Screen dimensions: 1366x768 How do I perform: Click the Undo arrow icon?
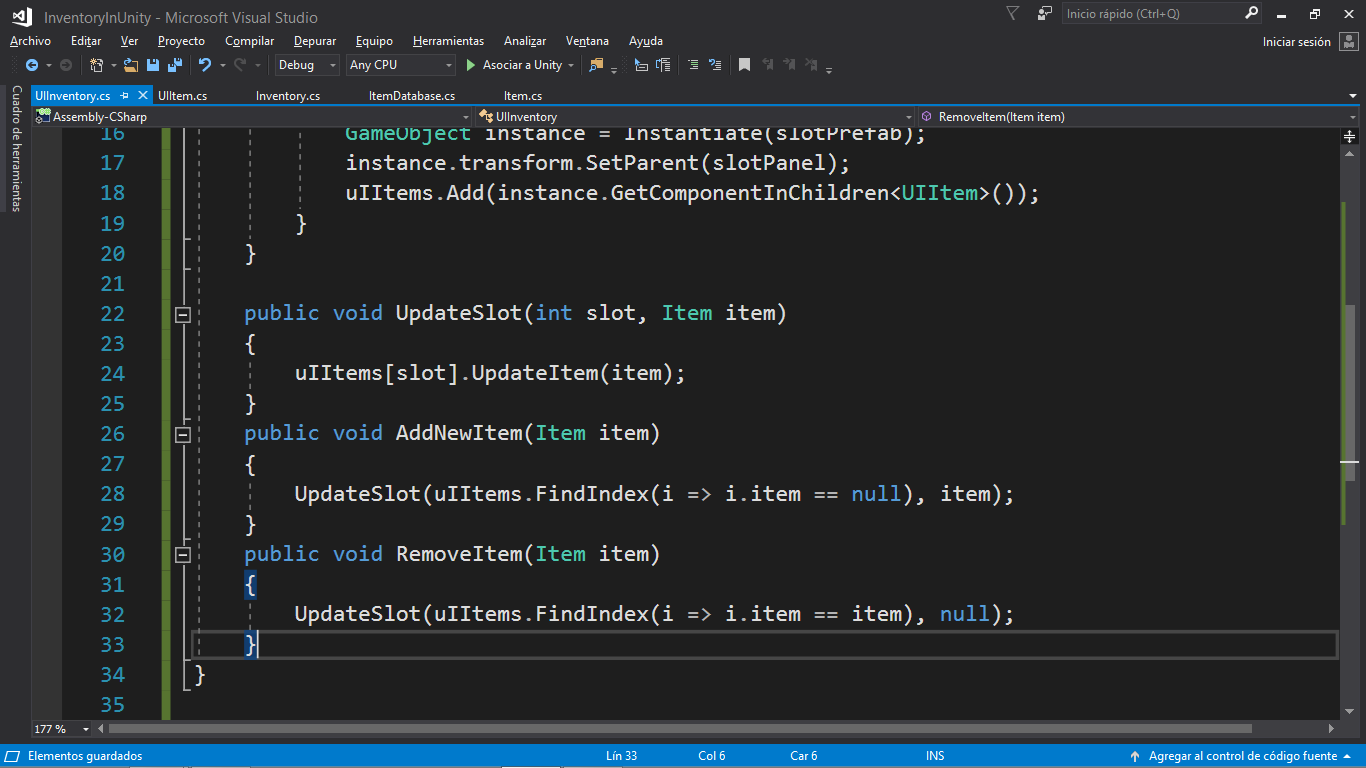click(205, 65)
